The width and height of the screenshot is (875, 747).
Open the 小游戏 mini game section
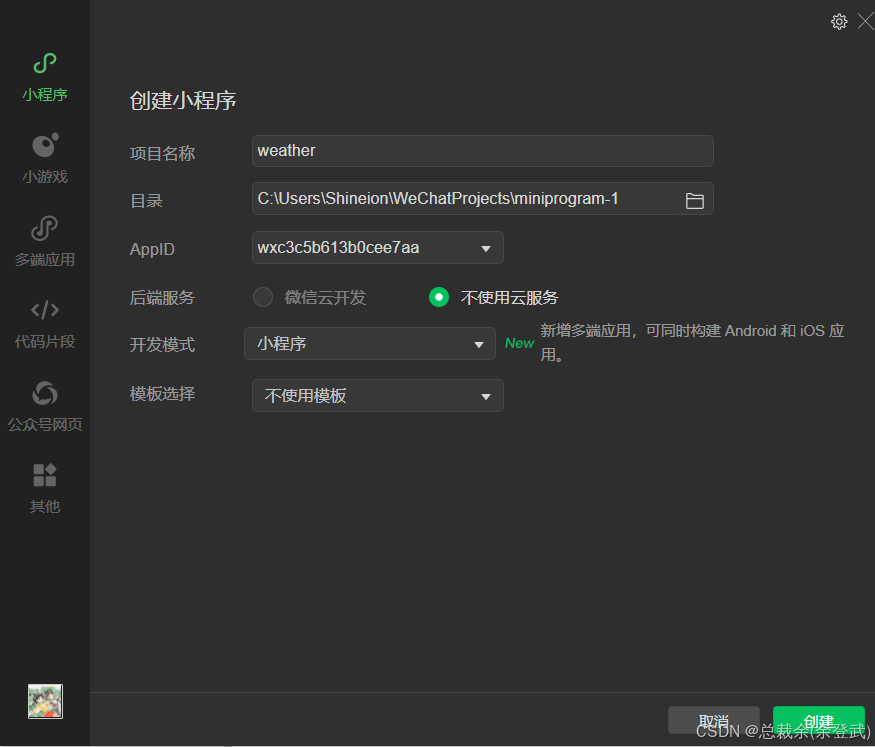[45, 158]
